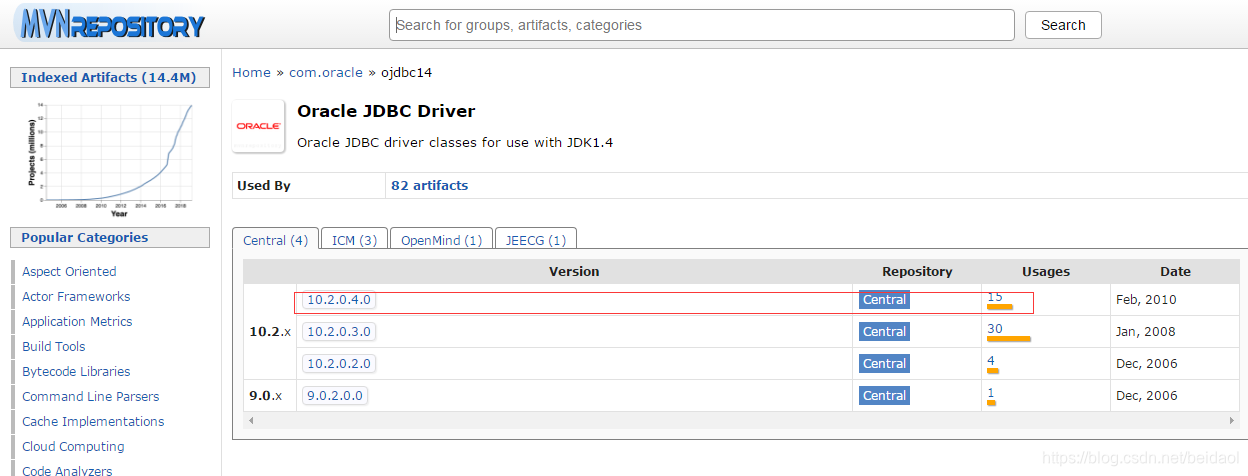This screenshot has height=476, width=1248.
Task: Open the 30 usages link
Action: [x=995, y=328]
